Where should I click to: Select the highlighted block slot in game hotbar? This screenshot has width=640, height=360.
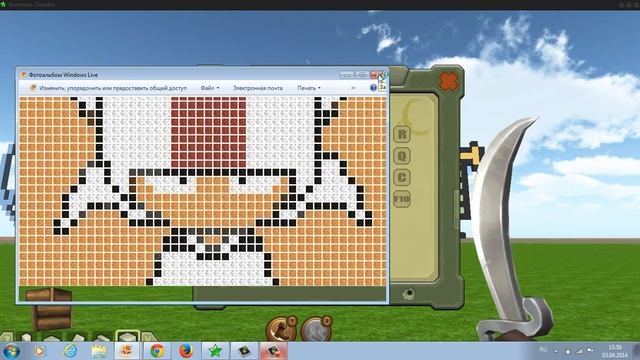coord(128,336)
